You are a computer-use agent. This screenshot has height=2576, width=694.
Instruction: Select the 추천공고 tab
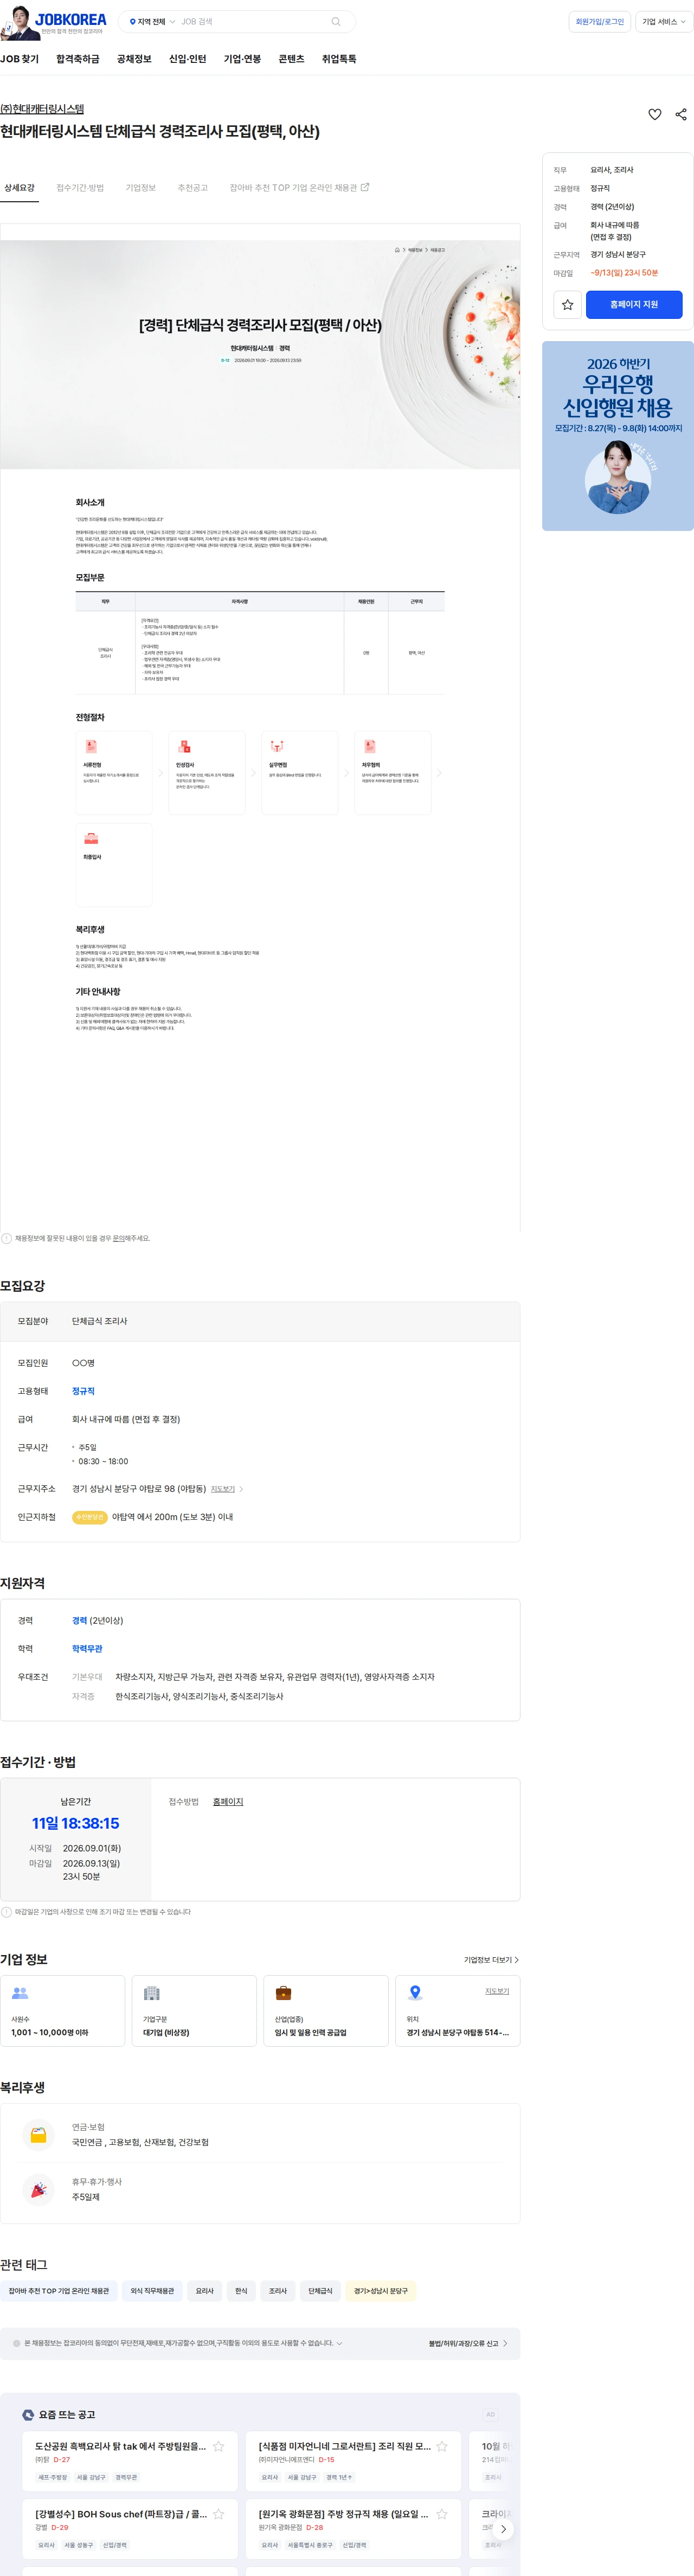coord(193,188)
